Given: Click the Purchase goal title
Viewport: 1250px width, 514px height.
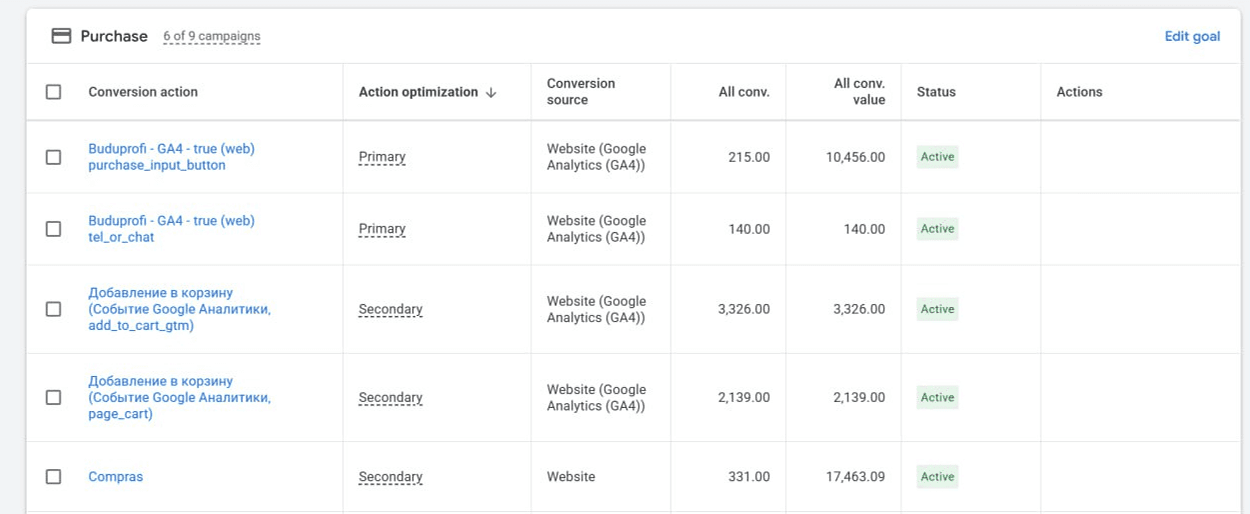Looking at the screenshot, I should (114, 36).
